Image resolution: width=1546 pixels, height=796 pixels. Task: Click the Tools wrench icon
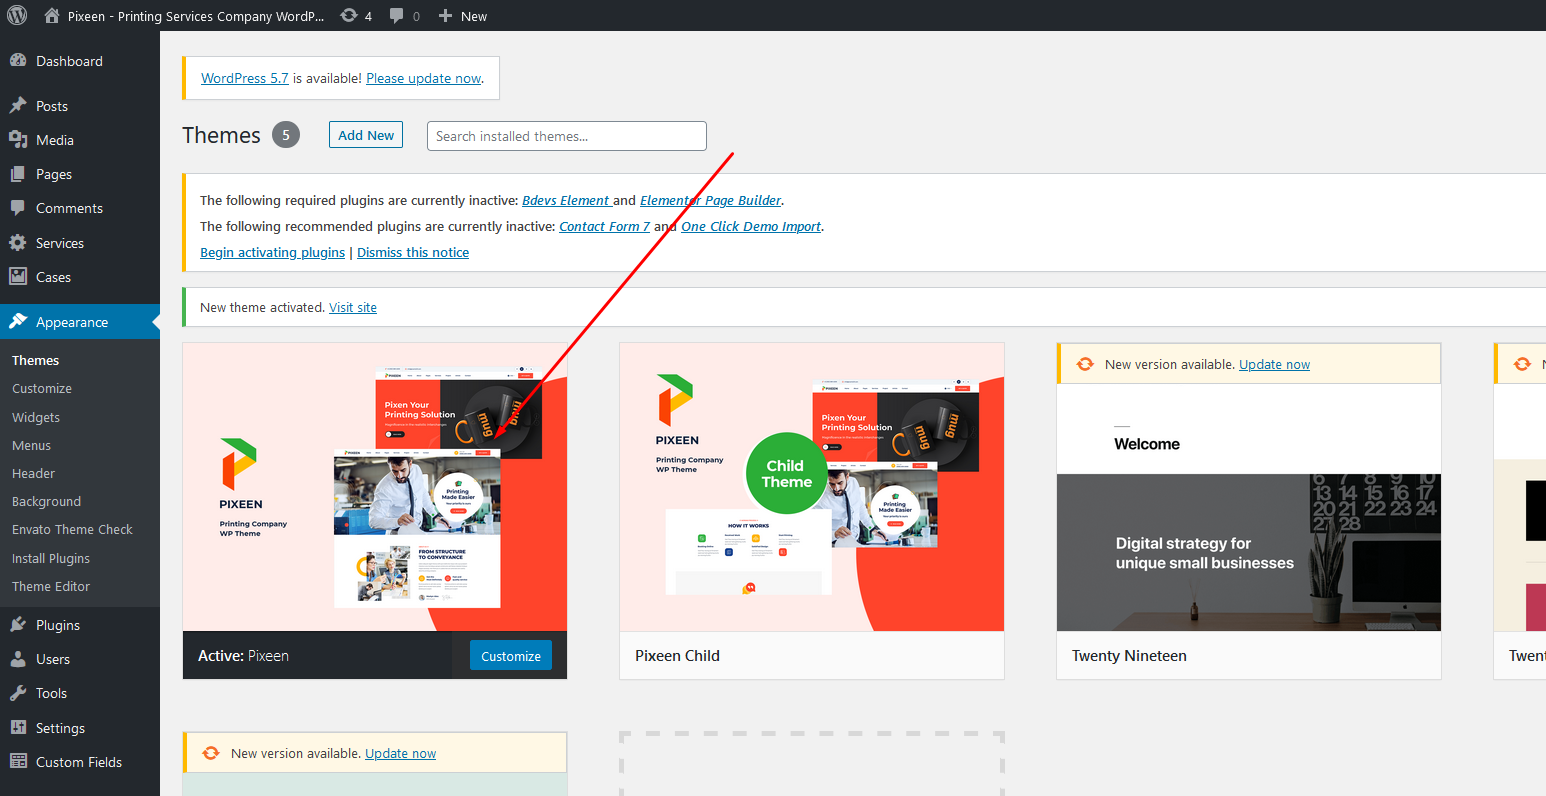click(18, 693)
